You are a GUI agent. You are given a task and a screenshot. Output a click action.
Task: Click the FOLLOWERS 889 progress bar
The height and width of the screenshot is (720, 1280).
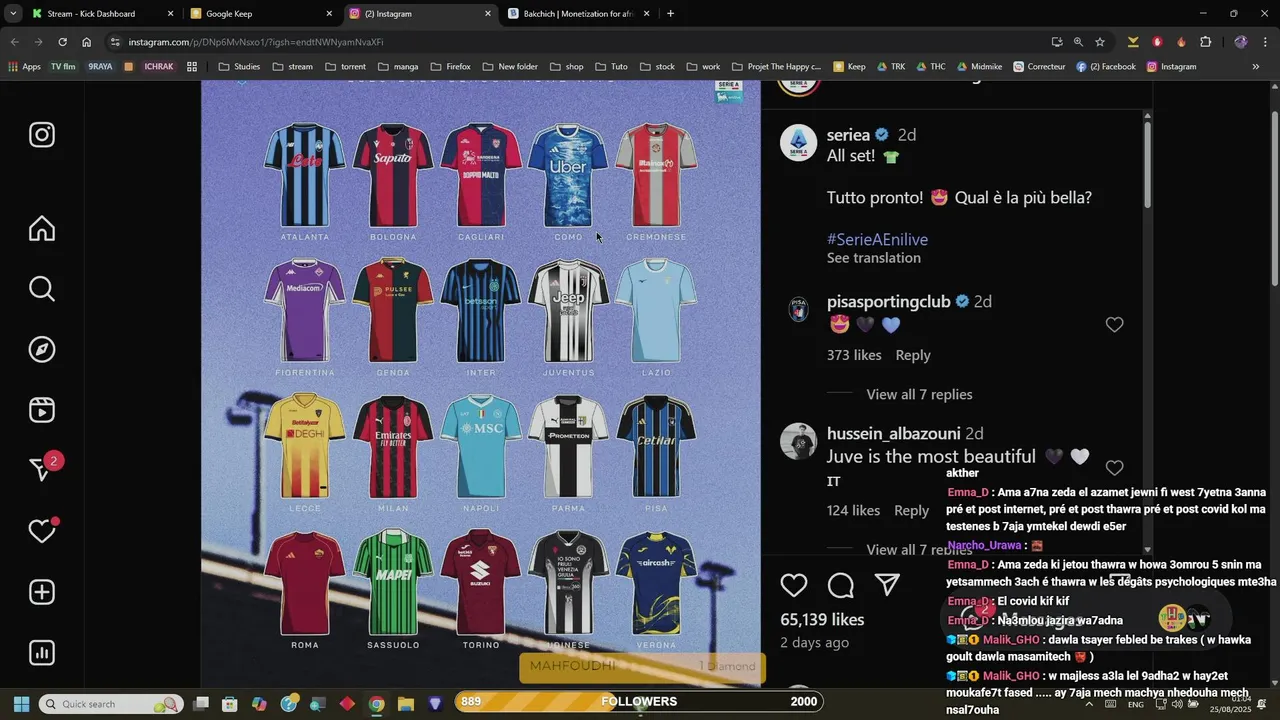coord(639,702)
